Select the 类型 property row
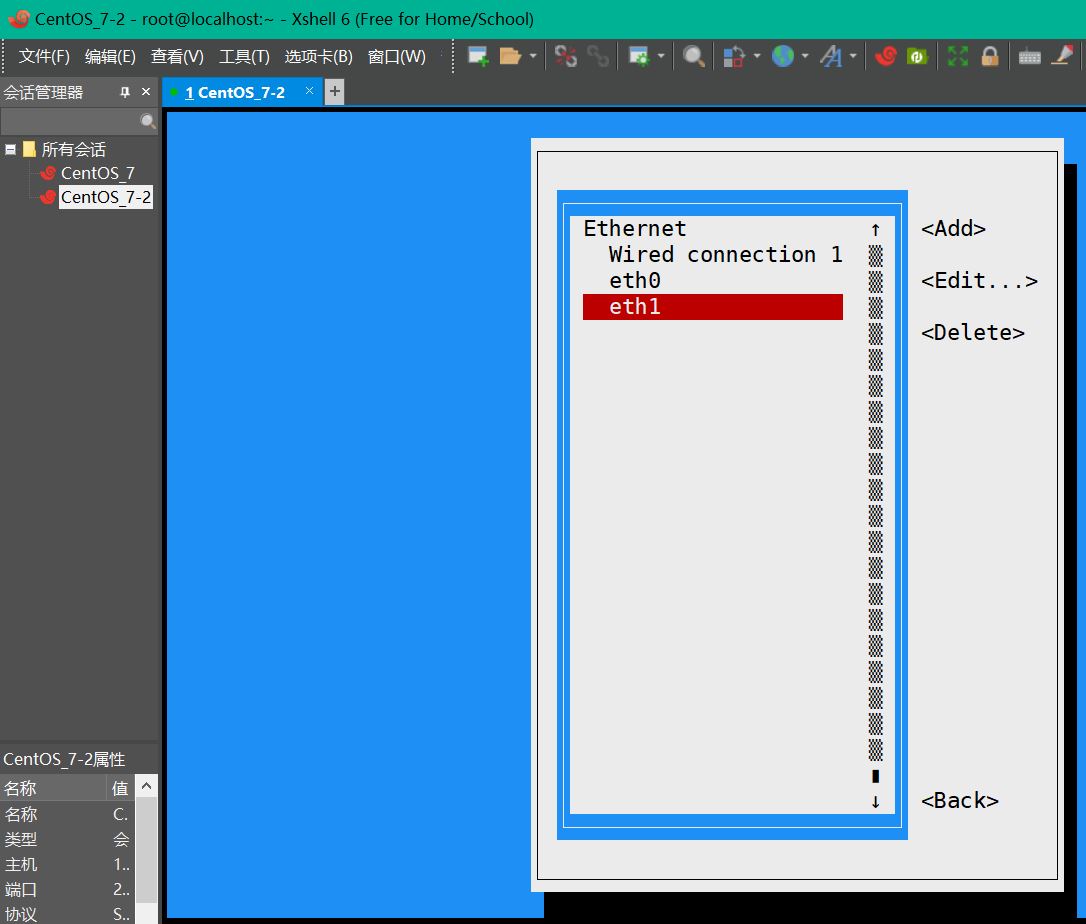The height and width of the screenshot is (924, 1086). click(x=67, y=839)
